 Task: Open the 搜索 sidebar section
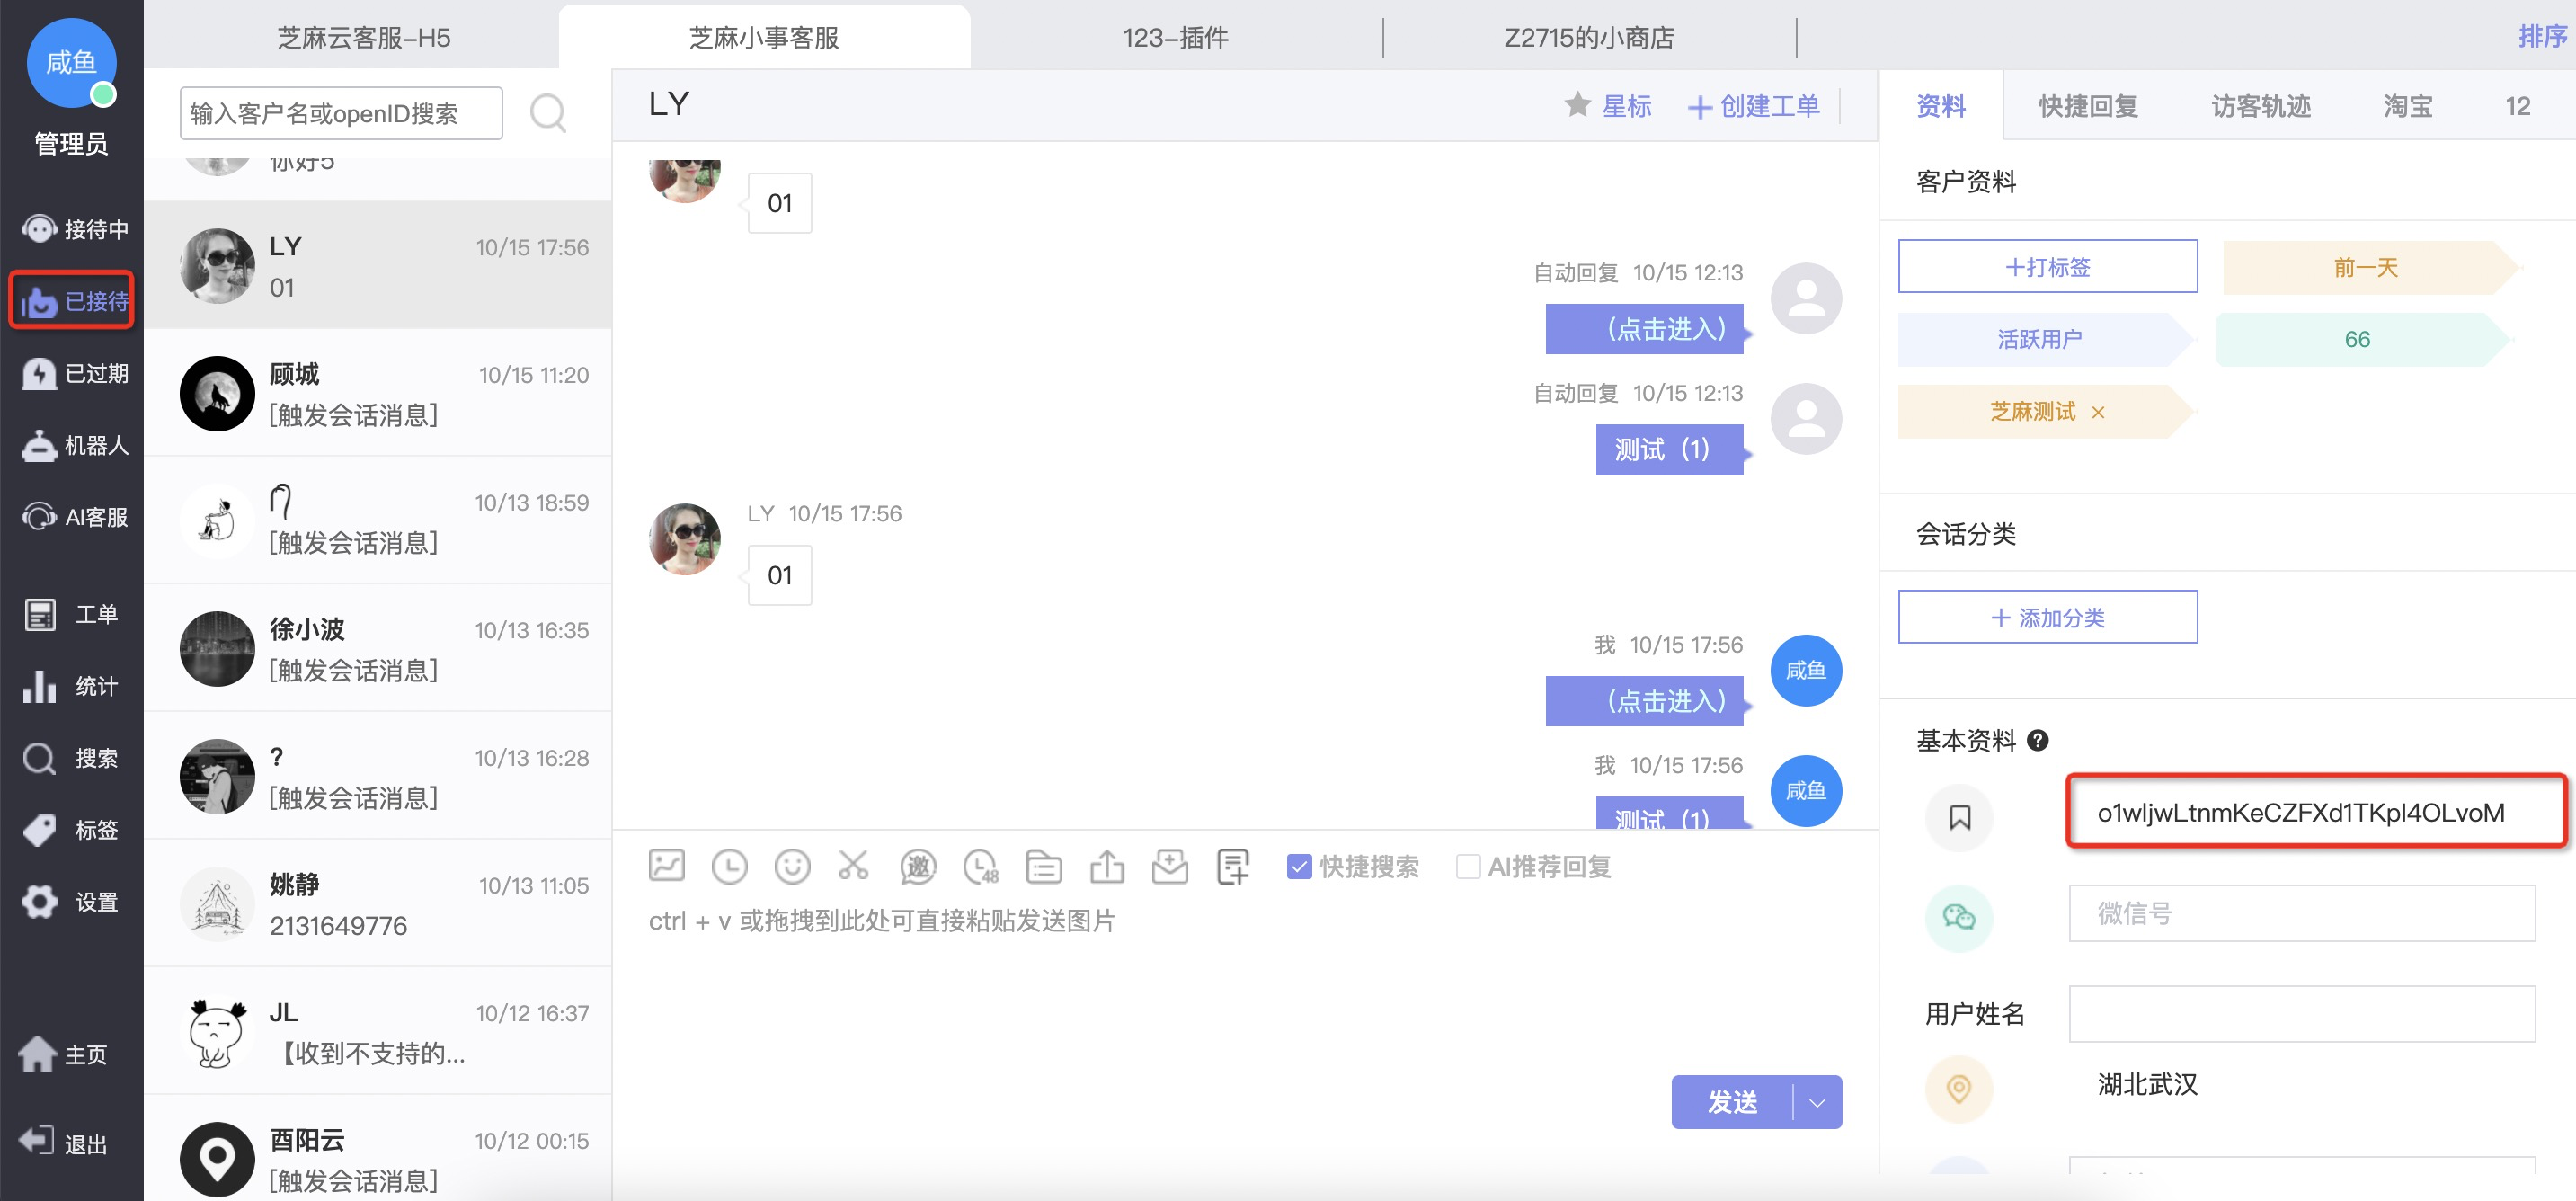[x=72, y=758]
